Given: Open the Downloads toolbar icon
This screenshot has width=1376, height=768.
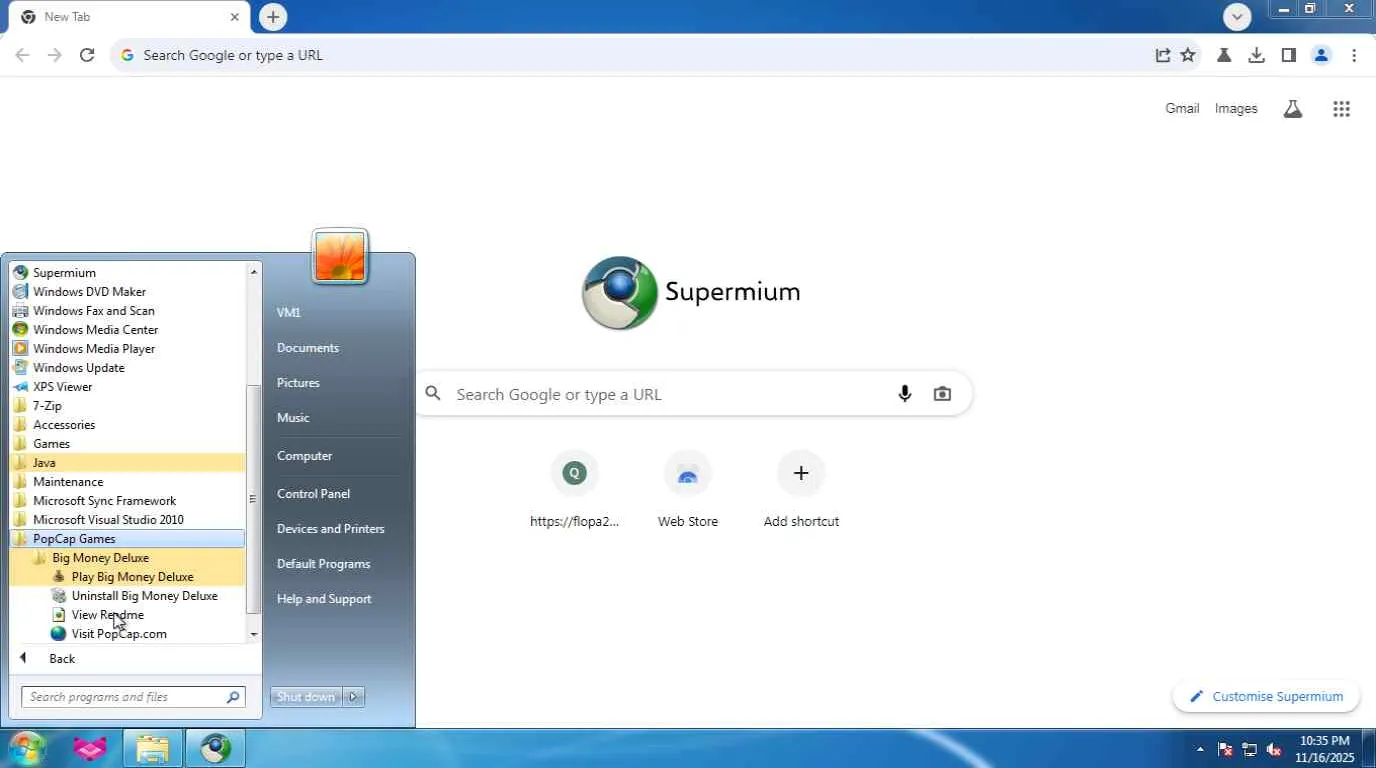Looking at the screenshot, I should click(x=1256, y=55).
